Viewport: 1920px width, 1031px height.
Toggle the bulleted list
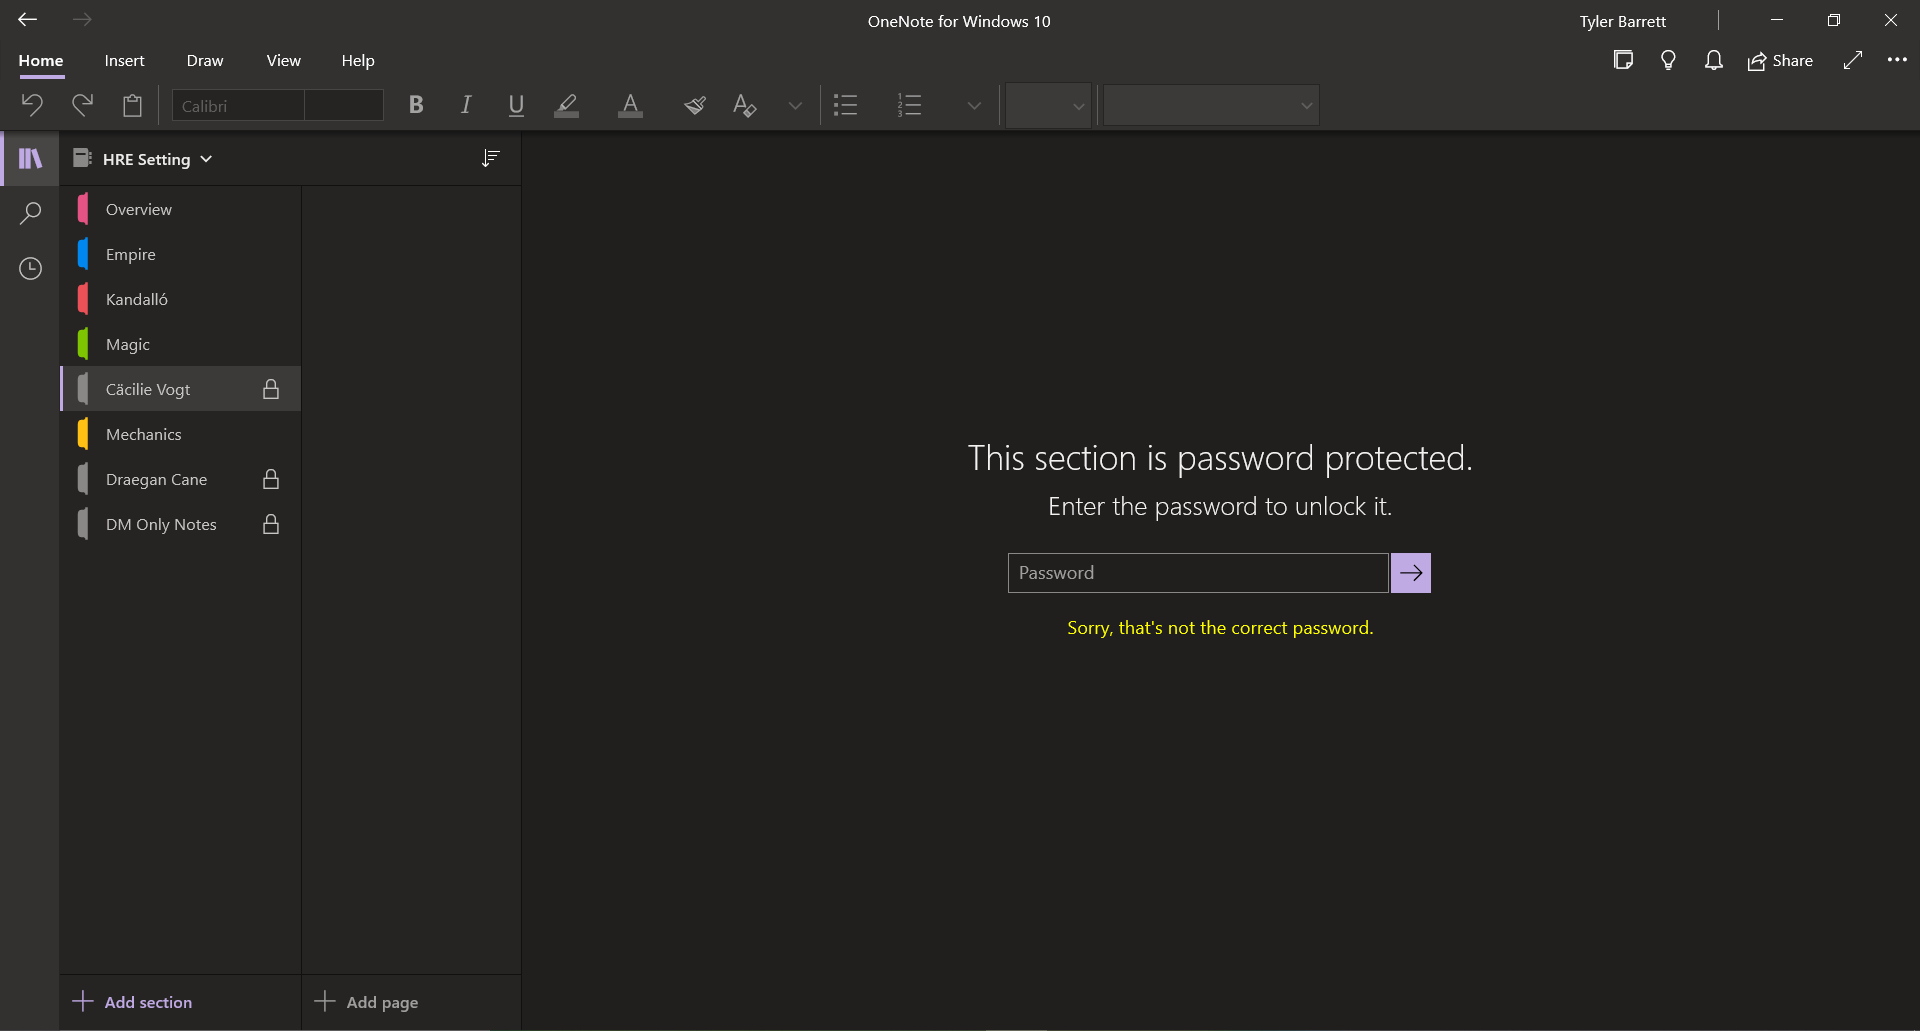coord(846,105)
